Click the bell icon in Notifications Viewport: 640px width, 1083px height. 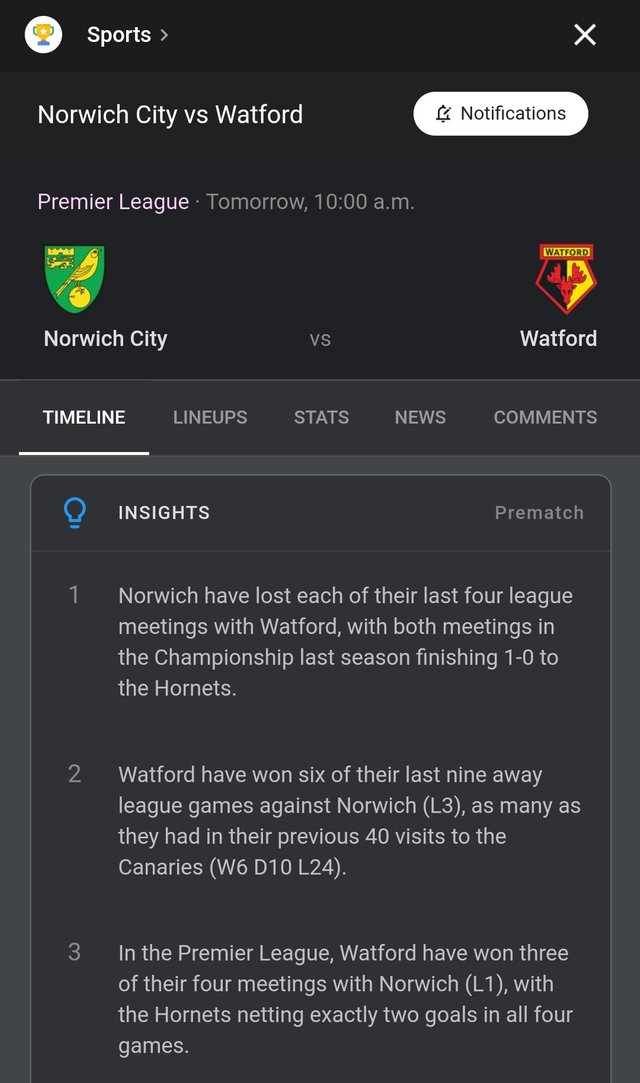(x=444, y=113)
